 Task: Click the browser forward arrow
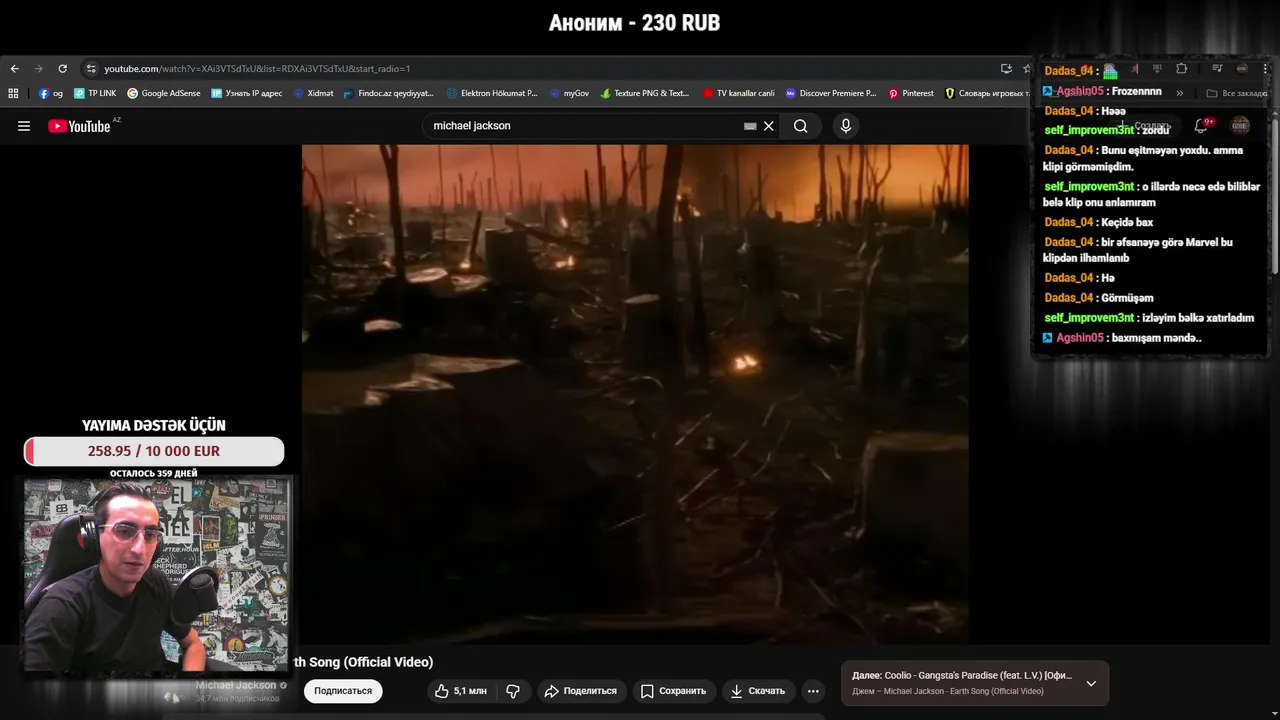tap(38, 69)
